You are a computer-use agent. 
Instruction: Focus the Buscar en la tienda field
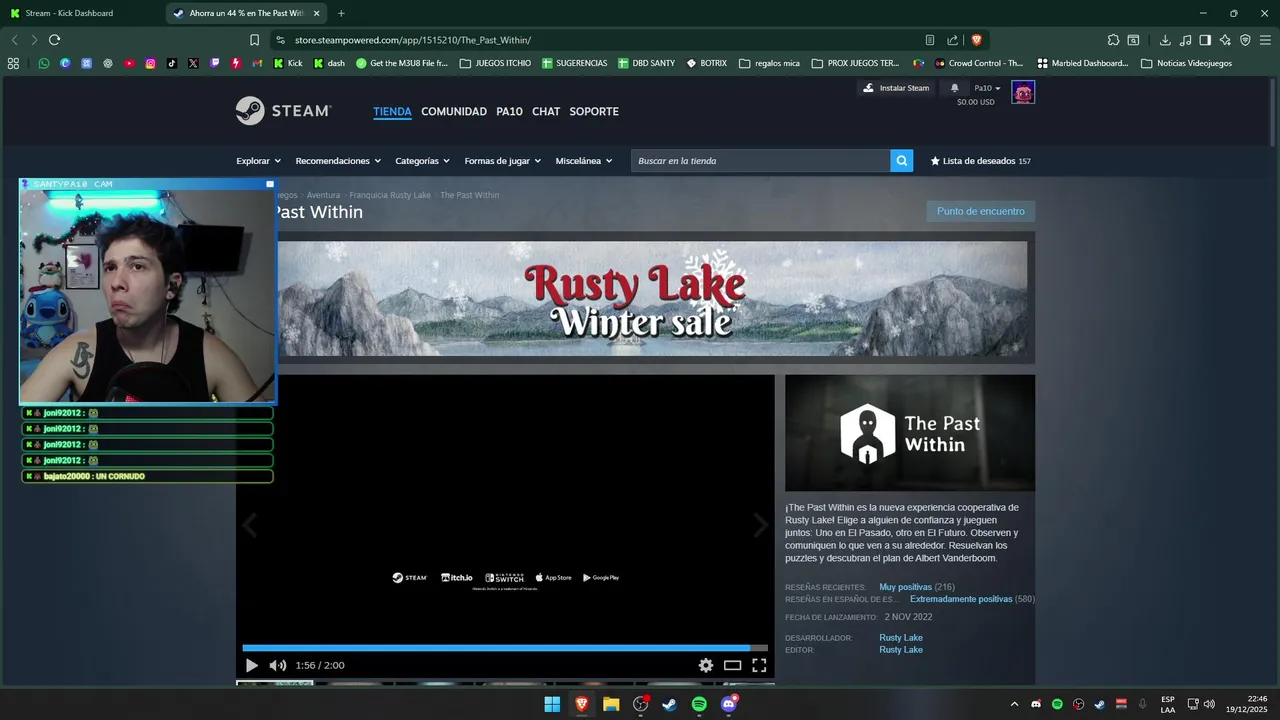click(761, 161)
